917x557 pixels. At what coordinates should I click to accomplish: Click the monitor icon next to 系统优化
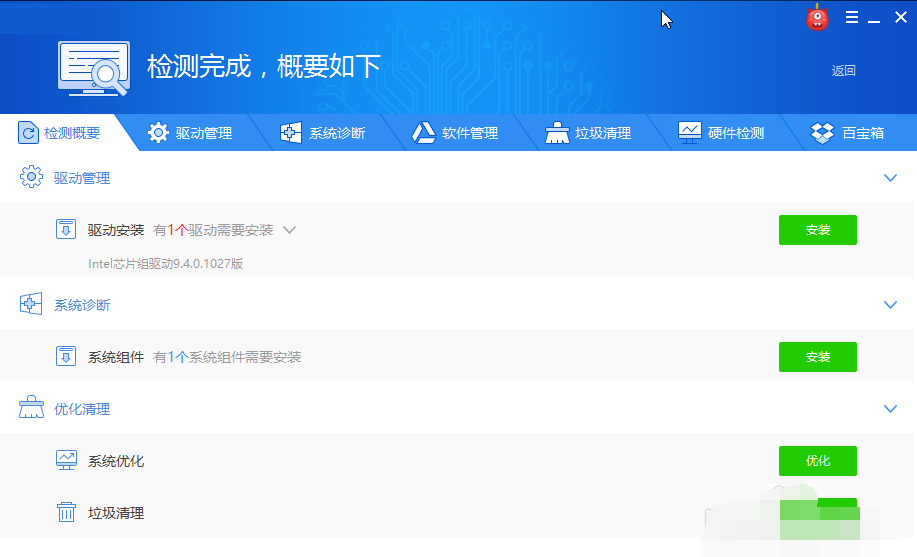(x=66, y=461)
